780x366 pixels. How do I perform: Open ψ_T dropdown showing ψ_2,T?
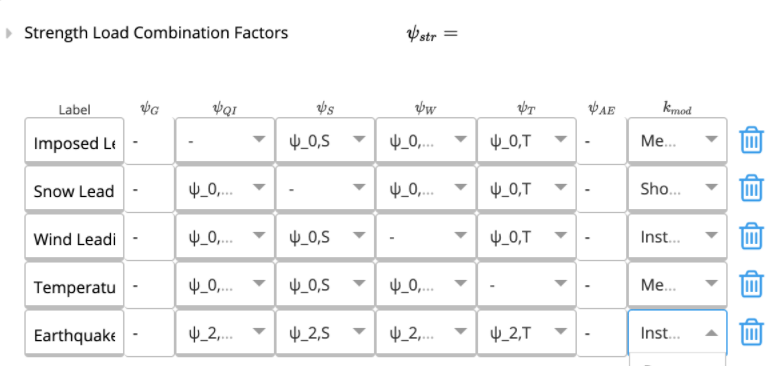[527, 332]
